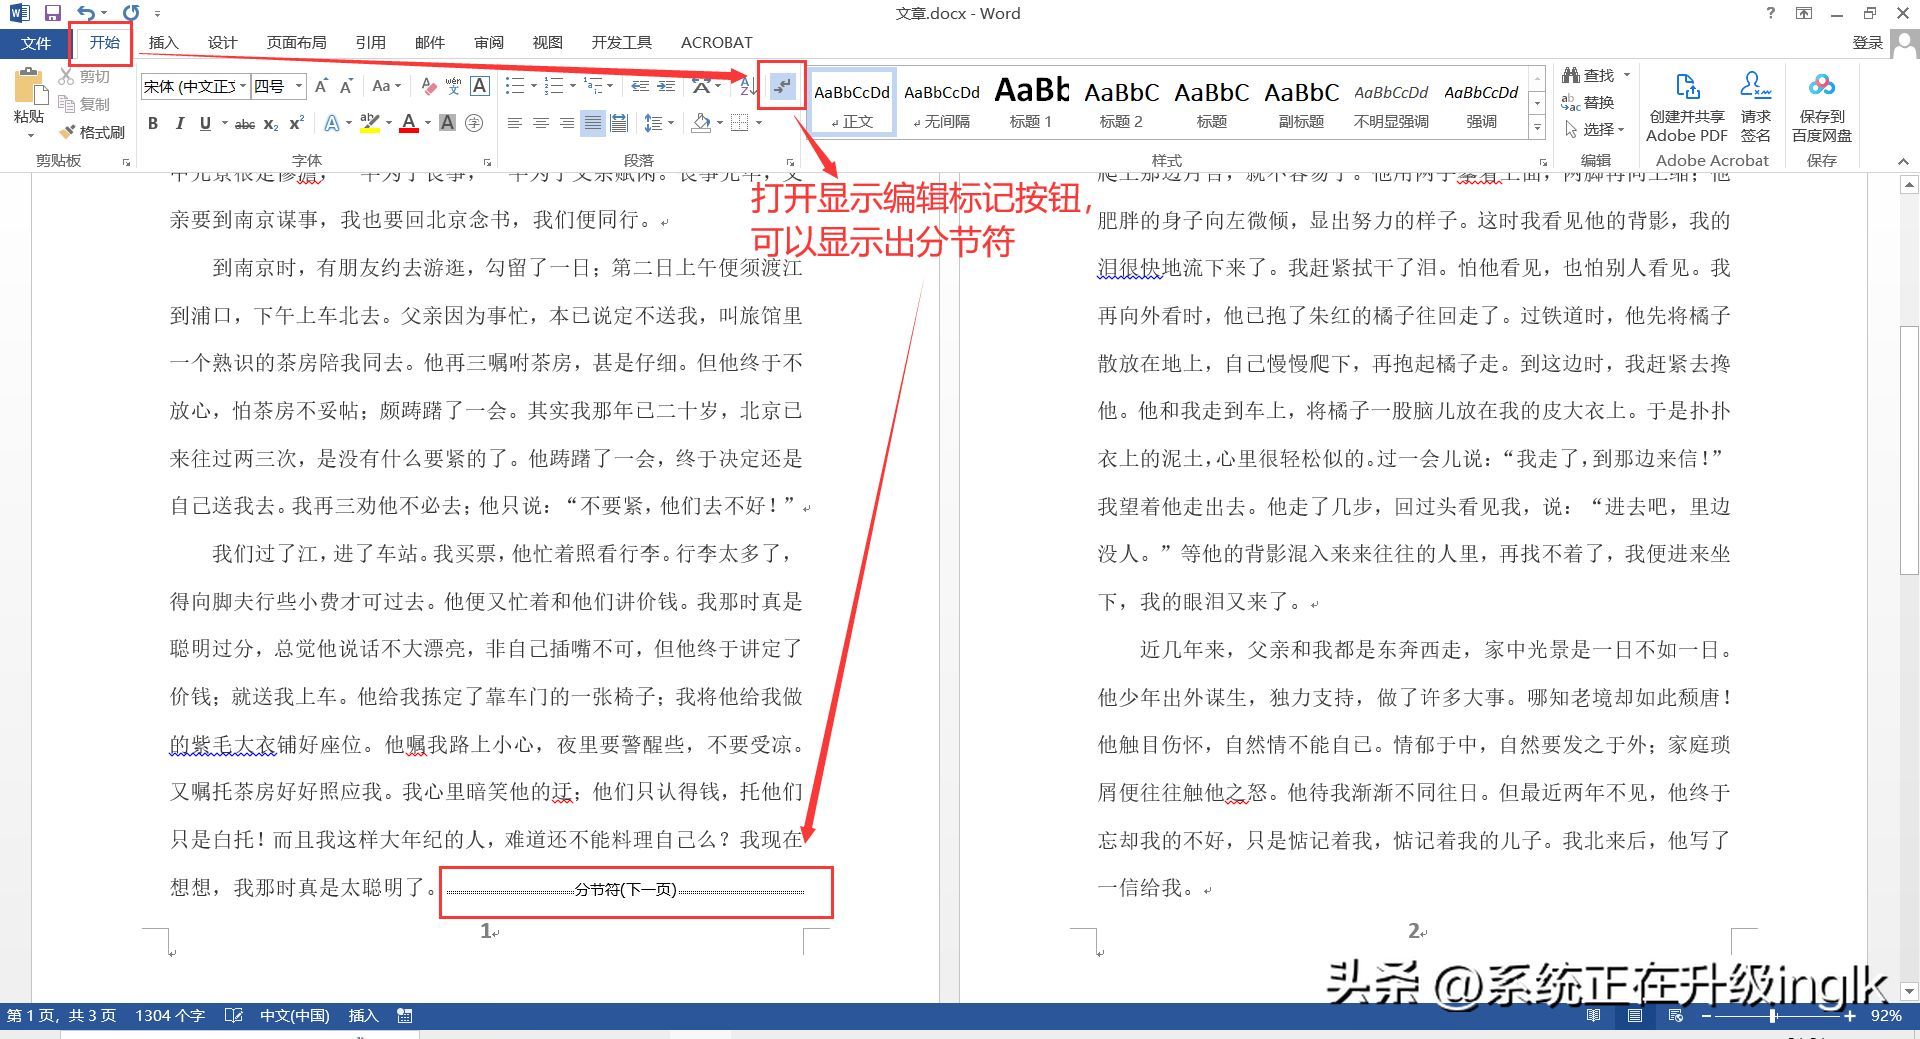Viewport: 1920px width, 1039px height.
Task: Apply the Subtitle (副标题) style
Action: click(x=1301, y=102)
